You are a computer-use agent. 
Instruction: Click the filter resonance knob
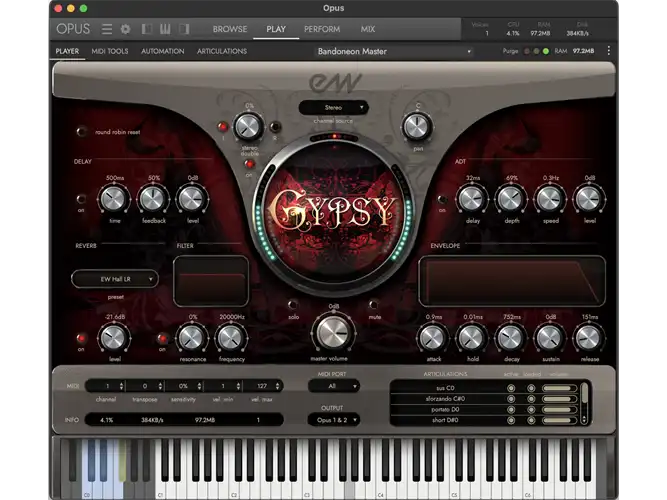pyautogui.click(x=191, y=337)
